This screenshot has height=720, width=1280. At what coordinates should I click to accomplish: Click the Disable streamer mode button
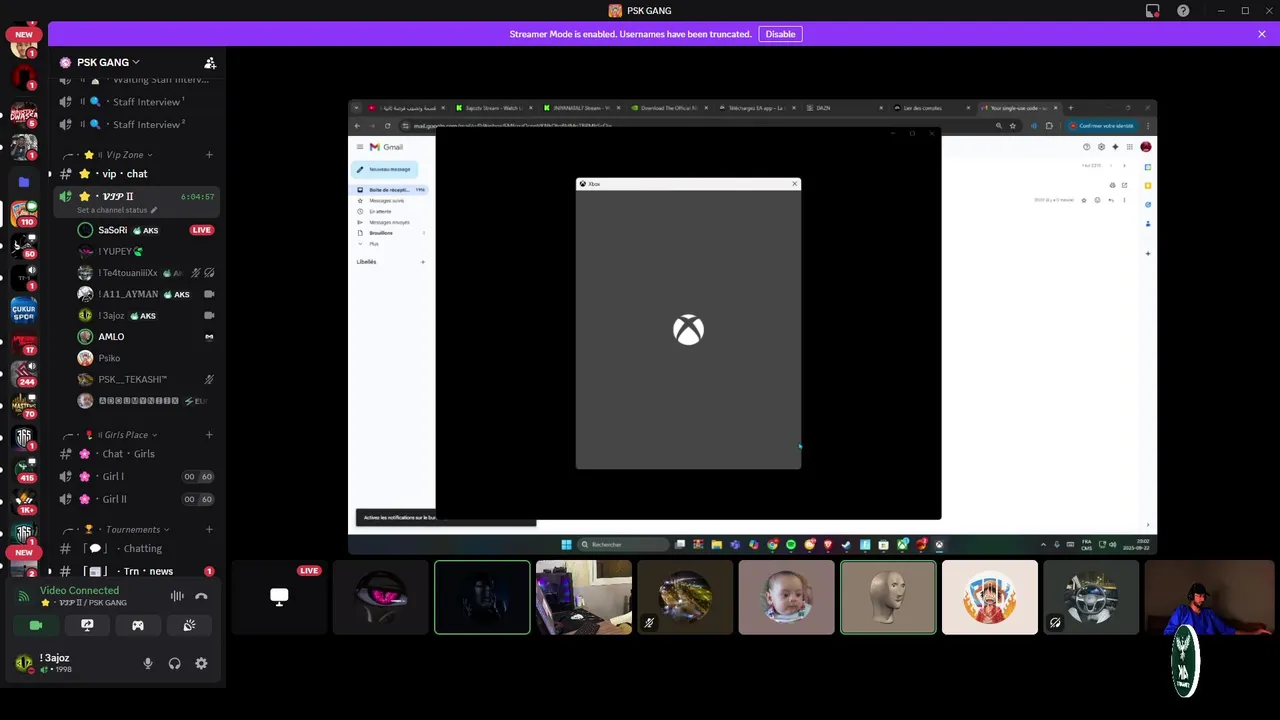(780, 34)
